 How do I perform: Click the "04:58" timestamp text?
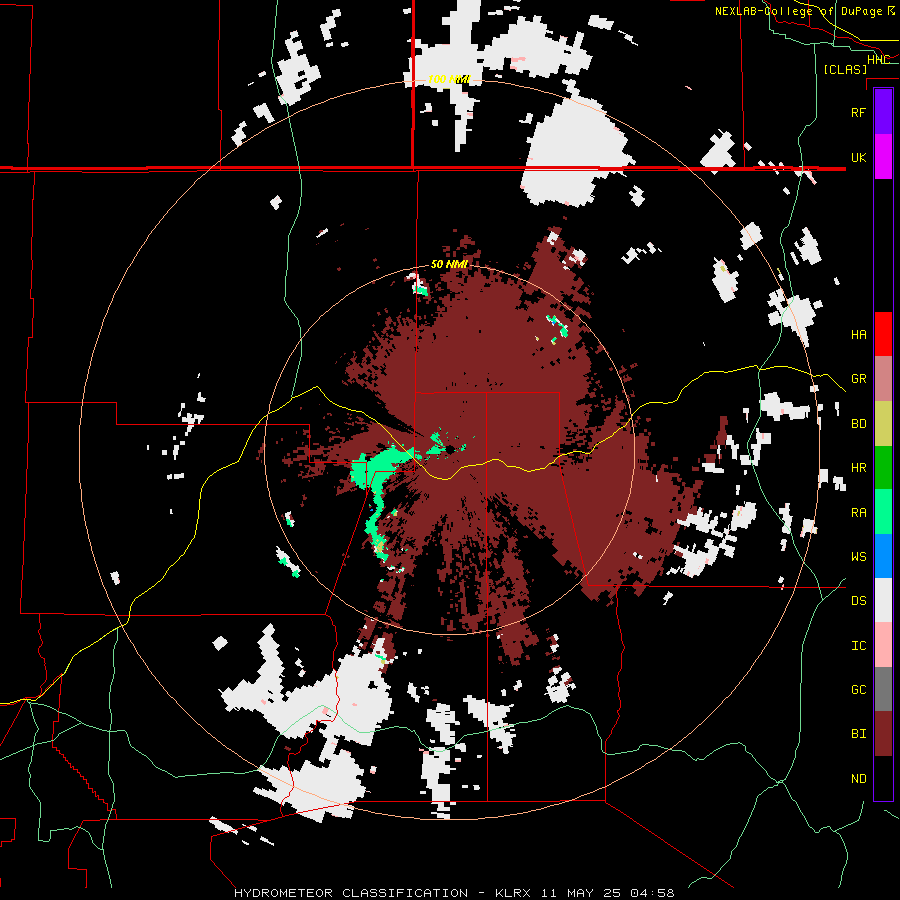tap(652, 893)
